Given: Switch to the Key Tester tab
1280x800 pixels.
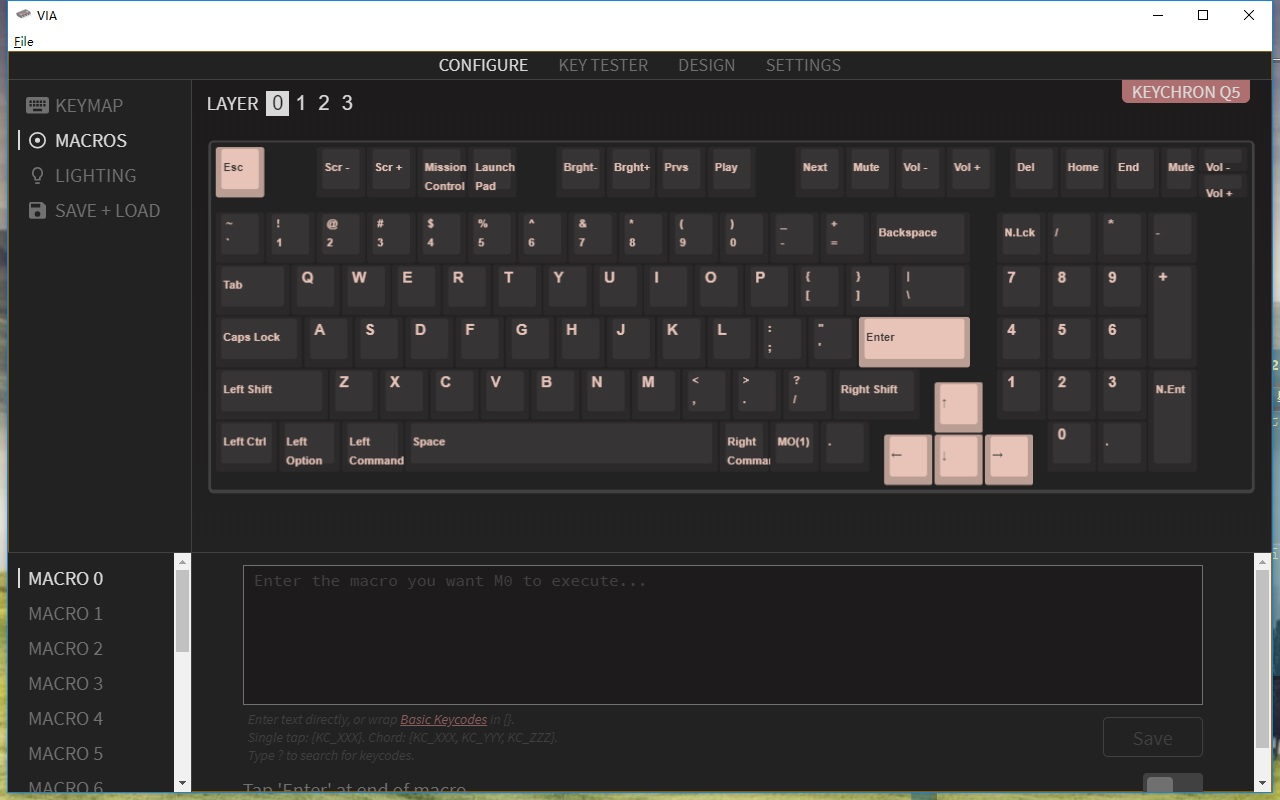Looking at the screenshot, I should [603, 65].
